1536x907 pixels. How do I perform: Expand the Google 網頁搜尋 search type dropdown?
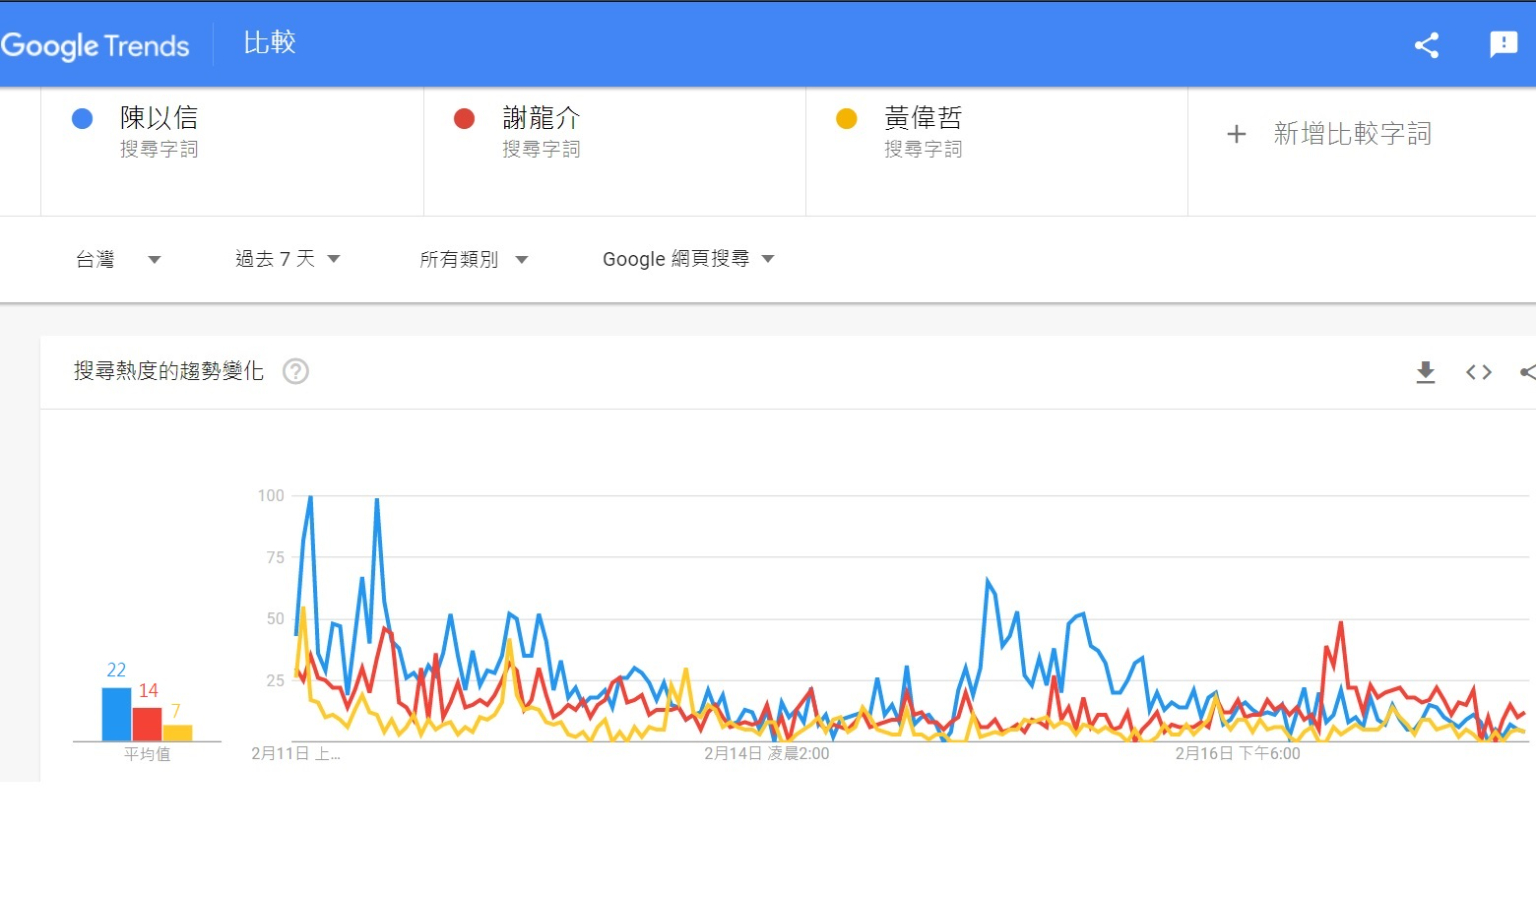click(x=688, y=259)
